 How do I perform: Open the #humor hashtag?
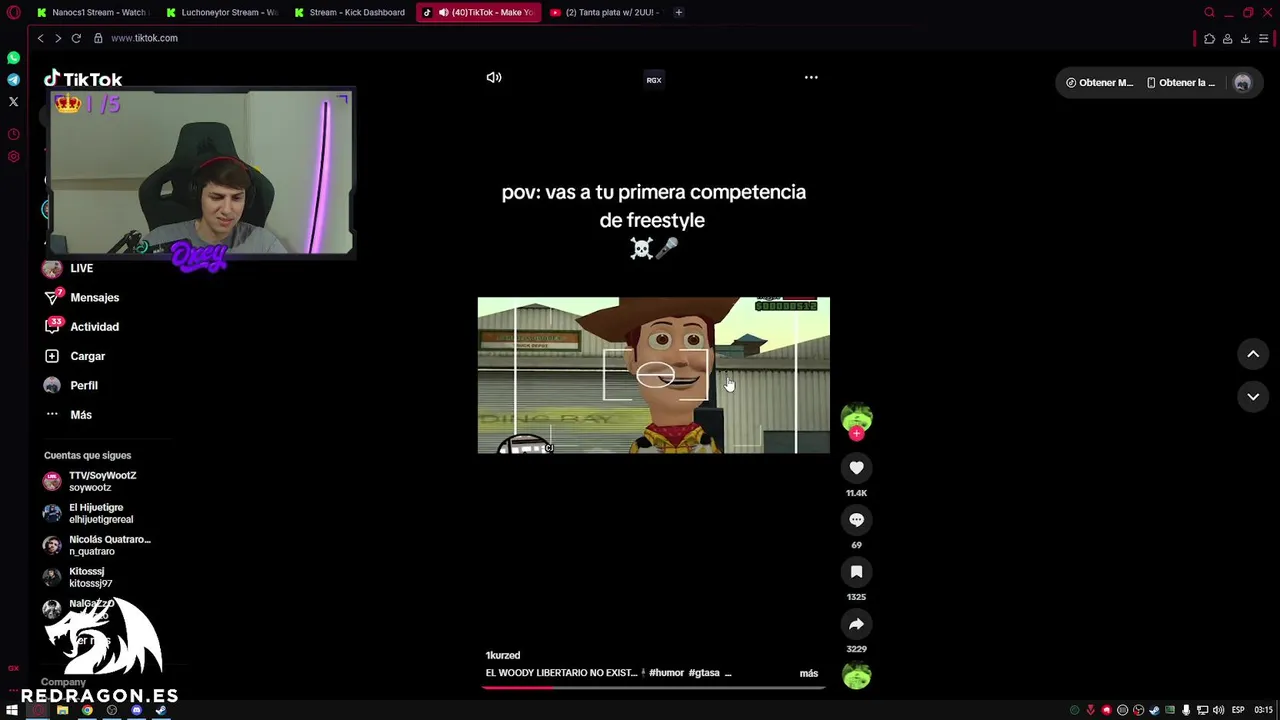[666, 673]
